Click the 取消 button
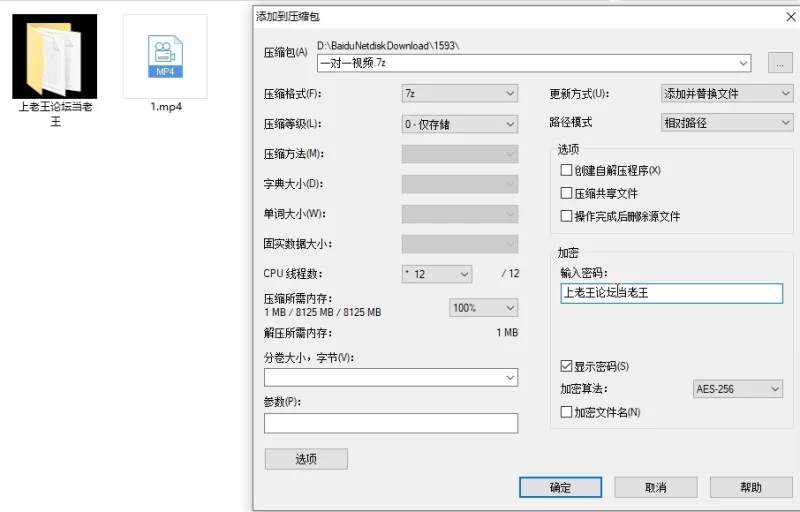The height and width of the screenshot is (512, 800). pyautogui.click(x=656, y=487)
